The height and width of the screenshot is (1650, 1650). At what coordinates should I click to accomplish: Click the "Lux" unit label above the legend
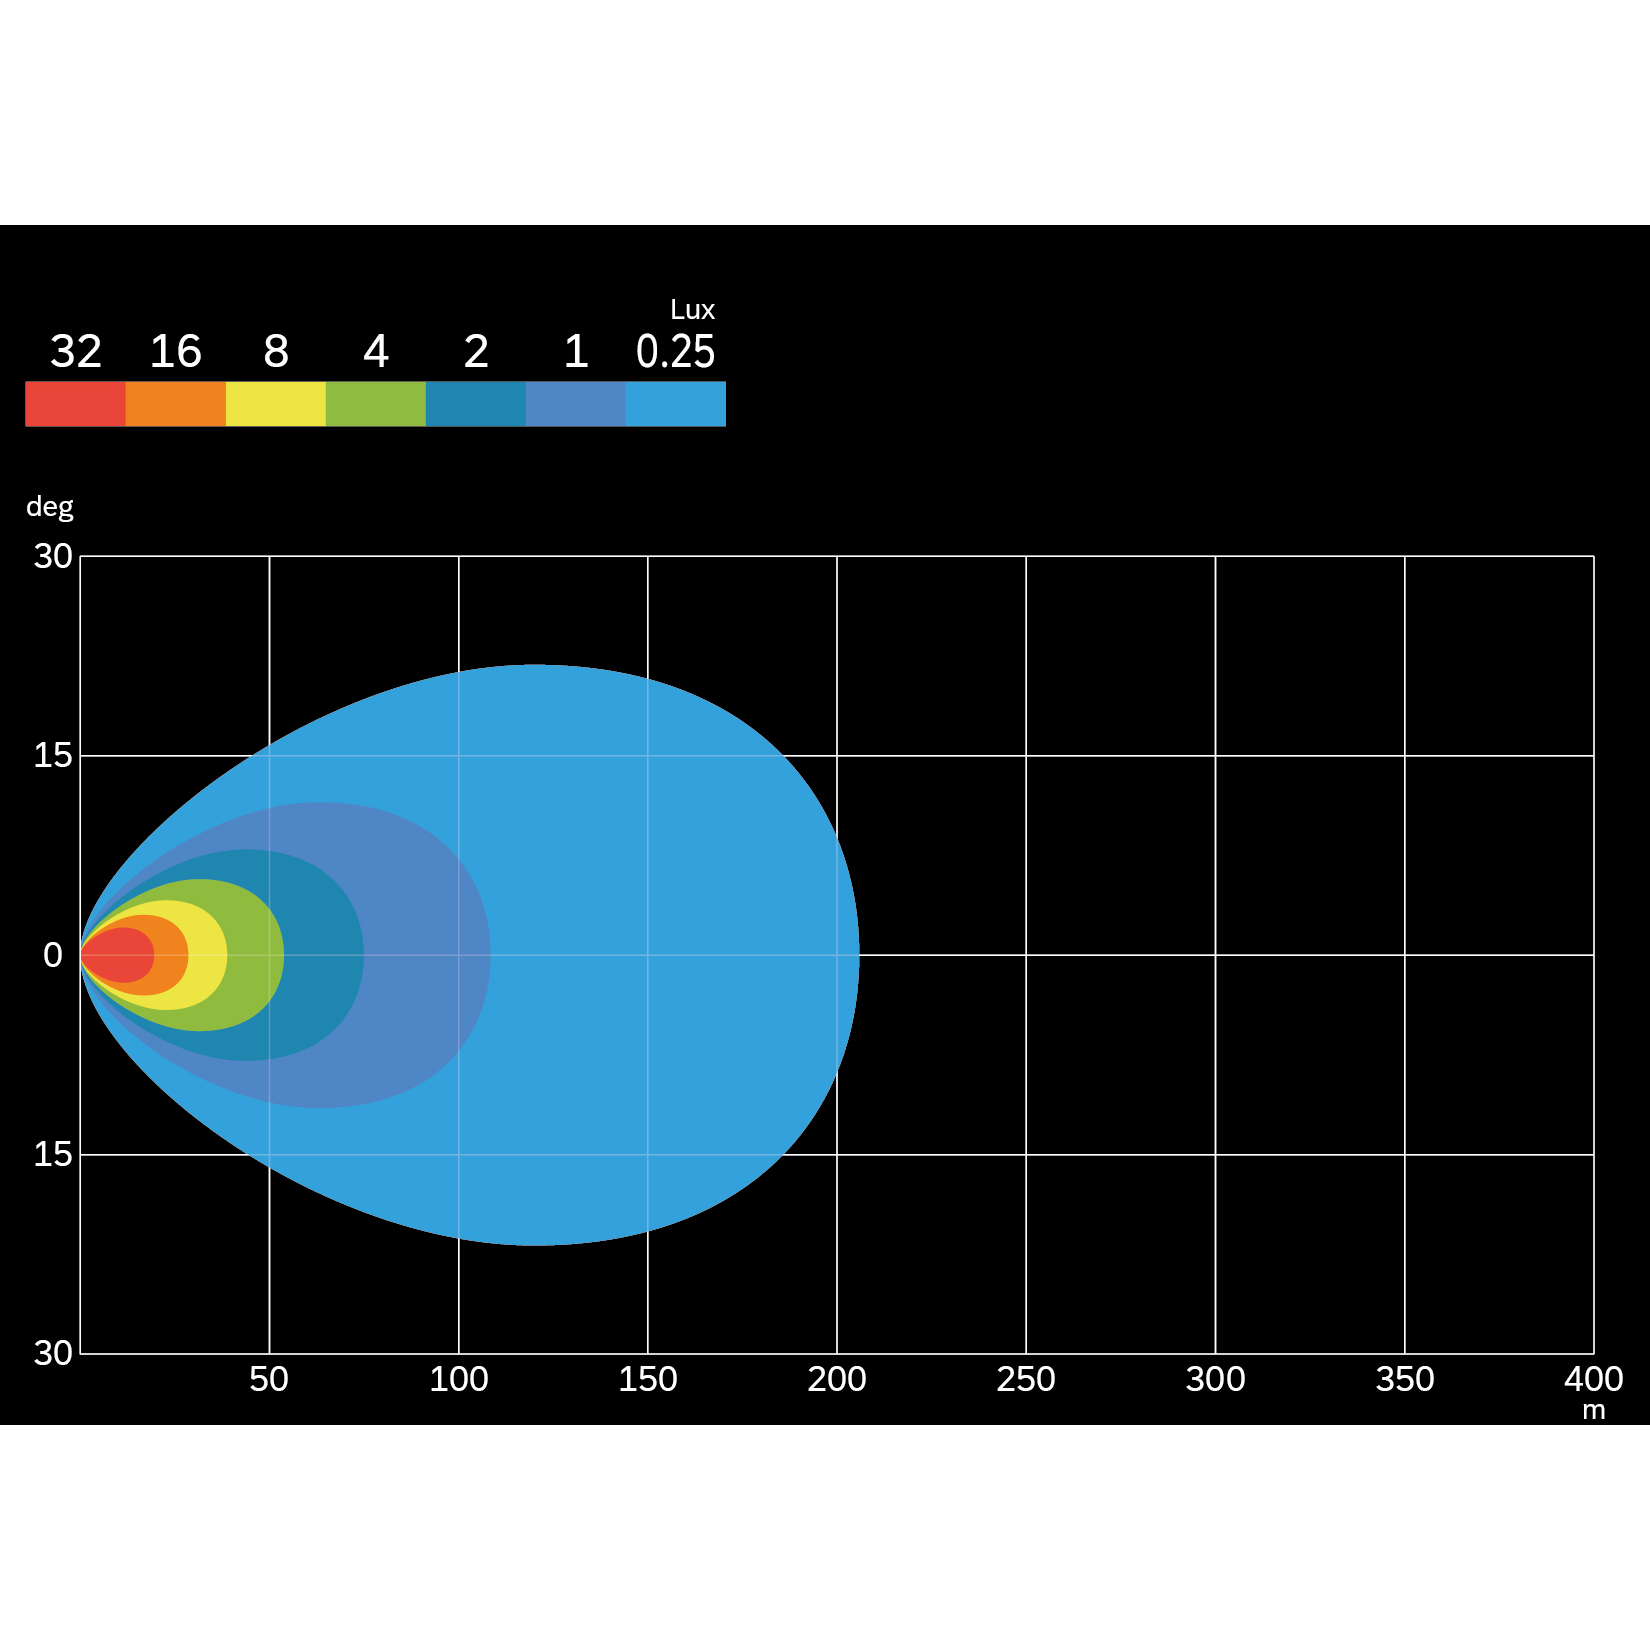tap(692, 310)
